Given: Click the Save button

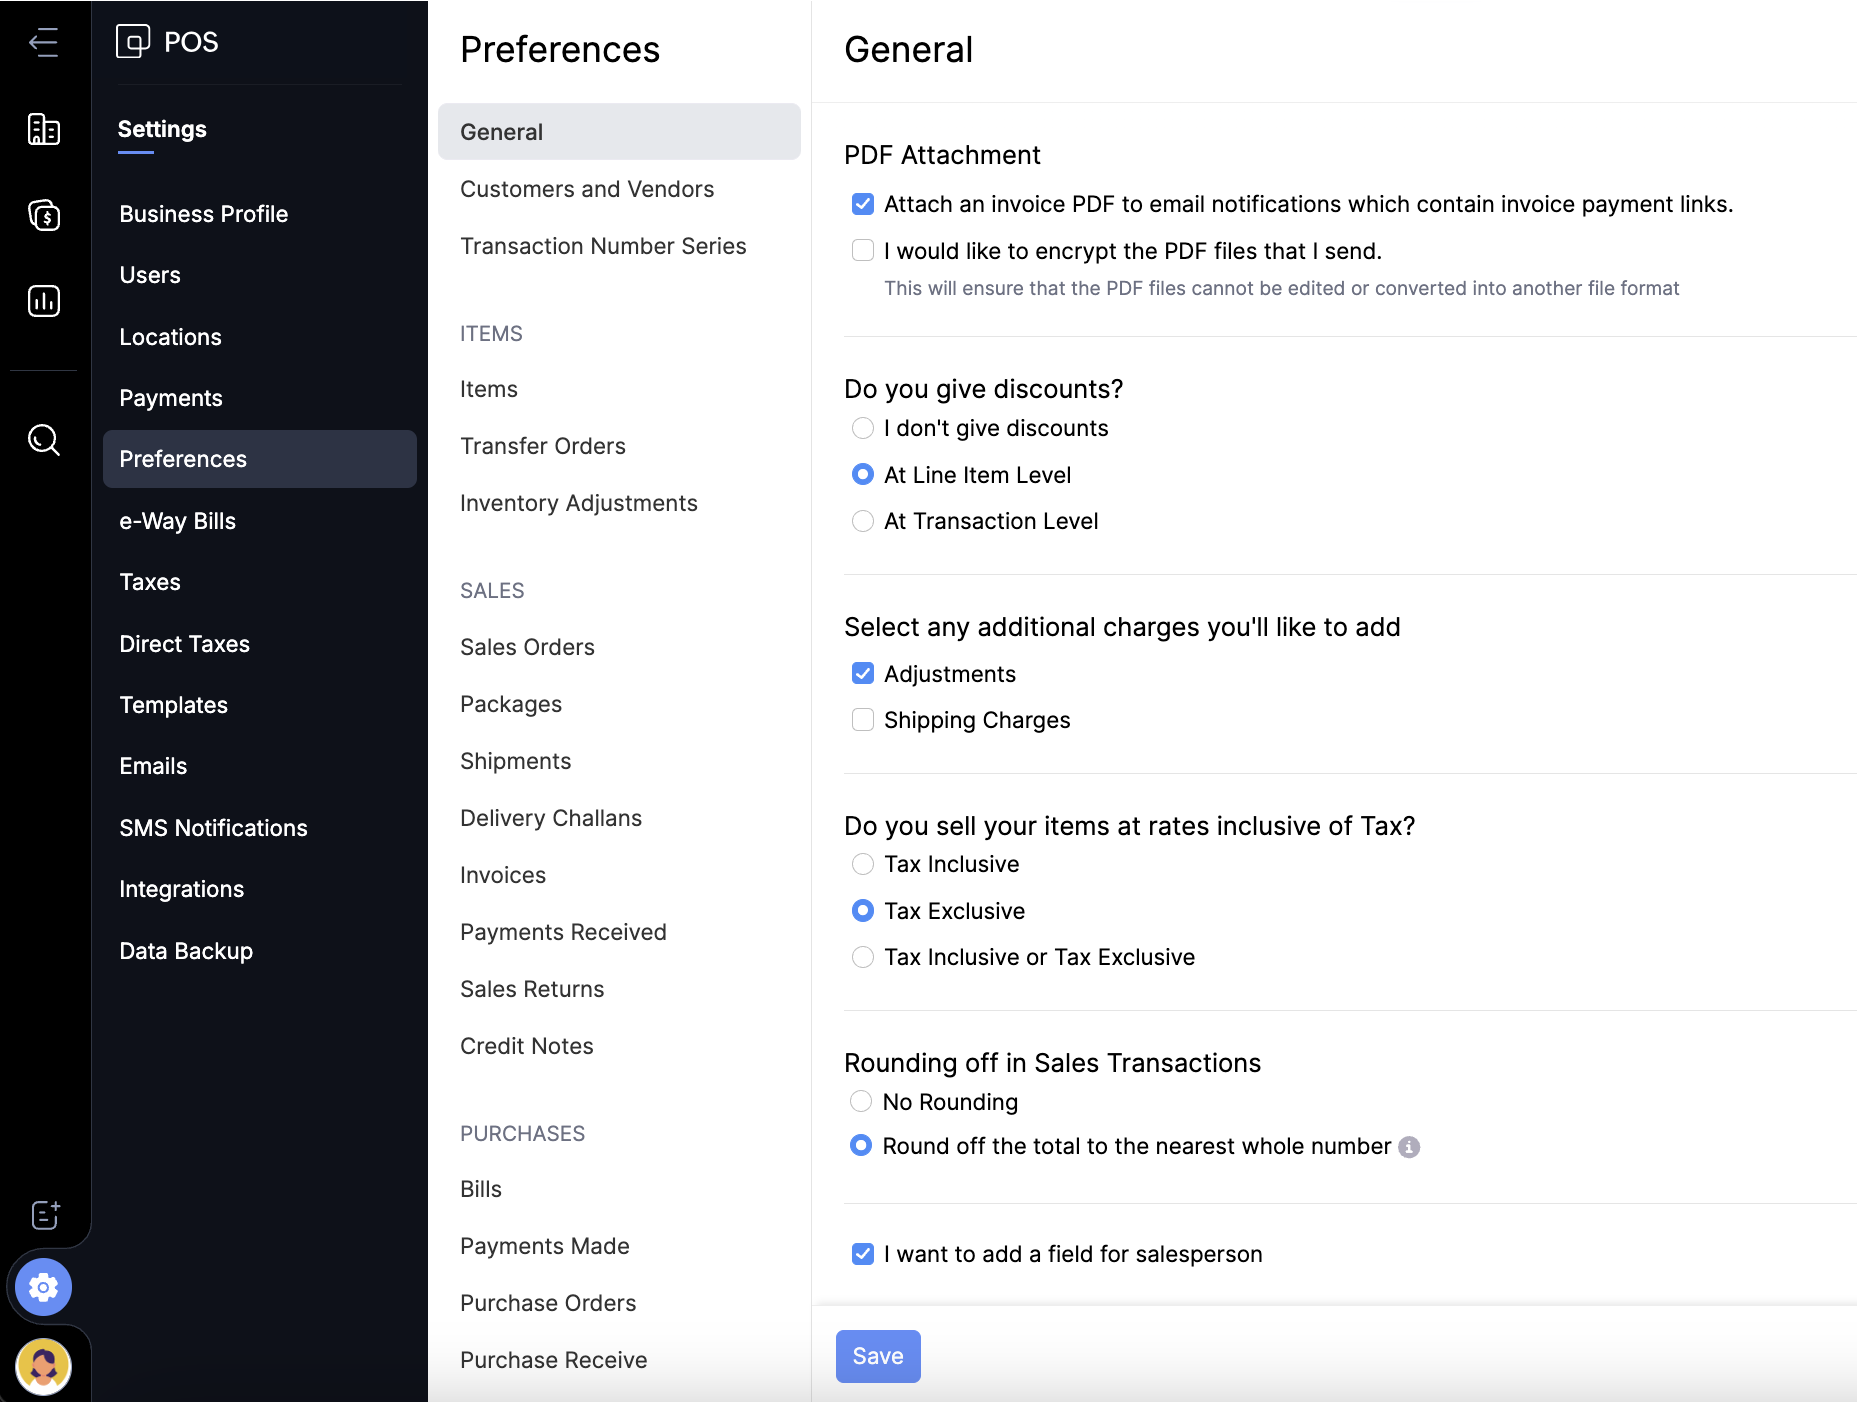Looking at the screenshot, I should (x=877, y=1356).
